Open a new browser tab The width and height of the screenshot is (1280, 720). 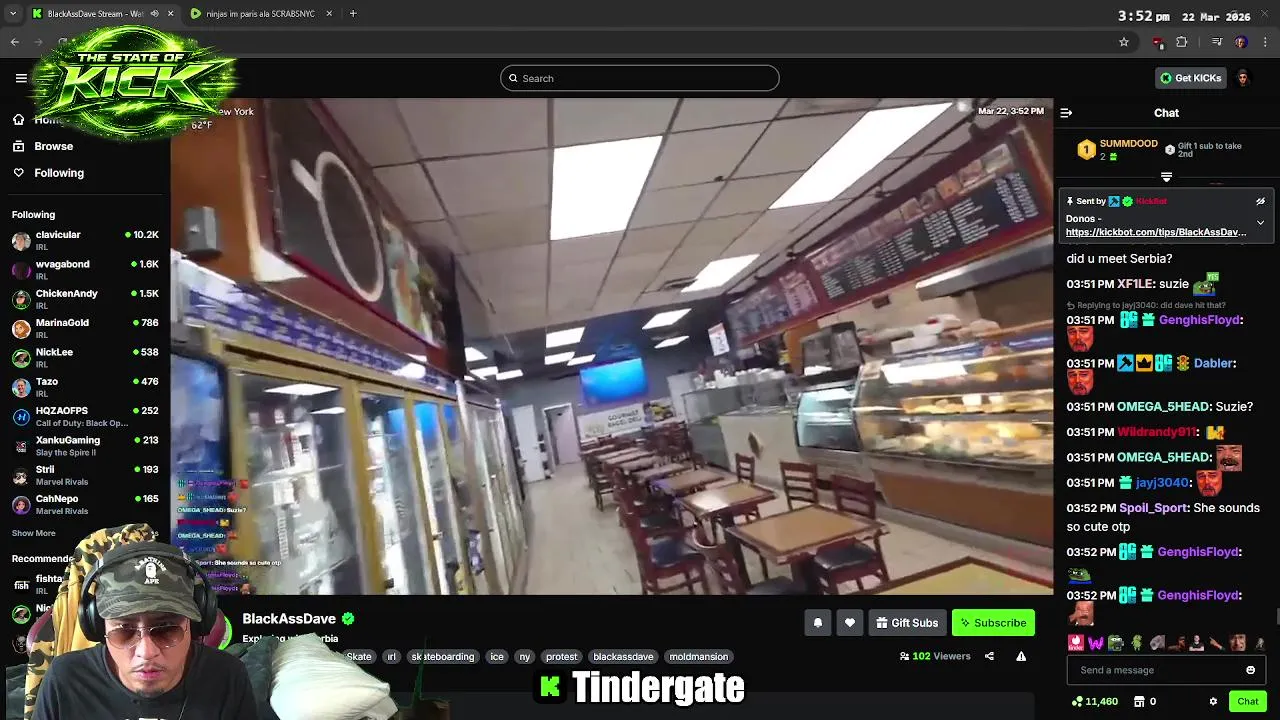pyautogui.click(x=352, y=14)
